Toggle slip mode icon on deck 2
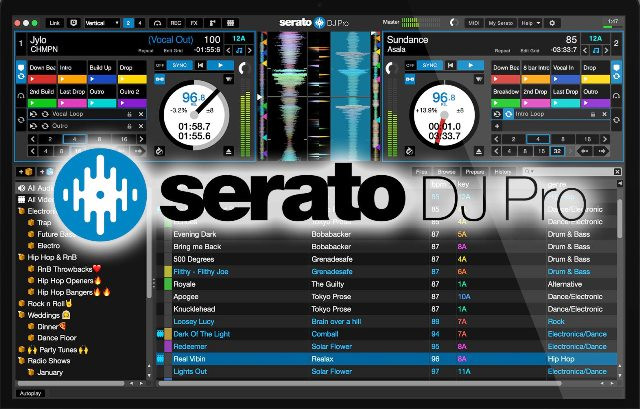The width and height of the screenshot is (640, 409). (x=410, y=151)
